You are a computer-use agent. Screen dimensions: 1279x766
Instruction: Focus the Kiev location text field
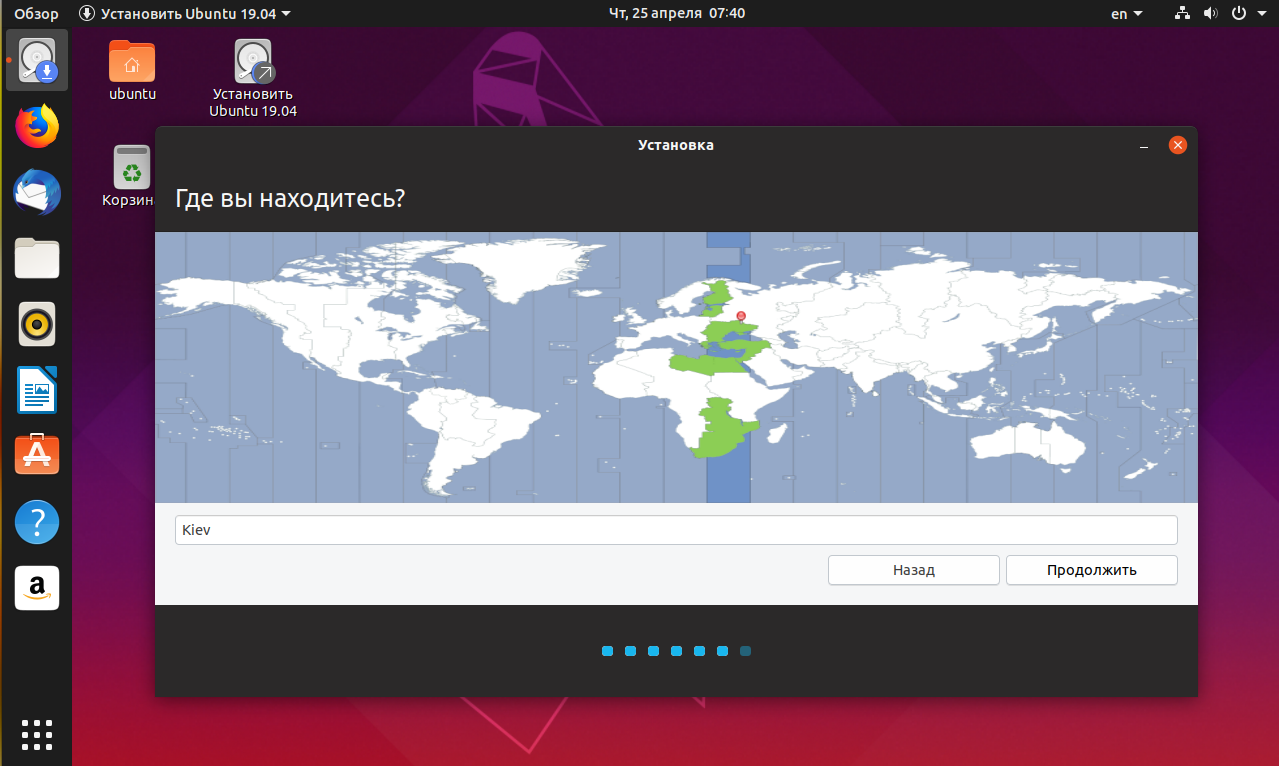coord(676,530)
